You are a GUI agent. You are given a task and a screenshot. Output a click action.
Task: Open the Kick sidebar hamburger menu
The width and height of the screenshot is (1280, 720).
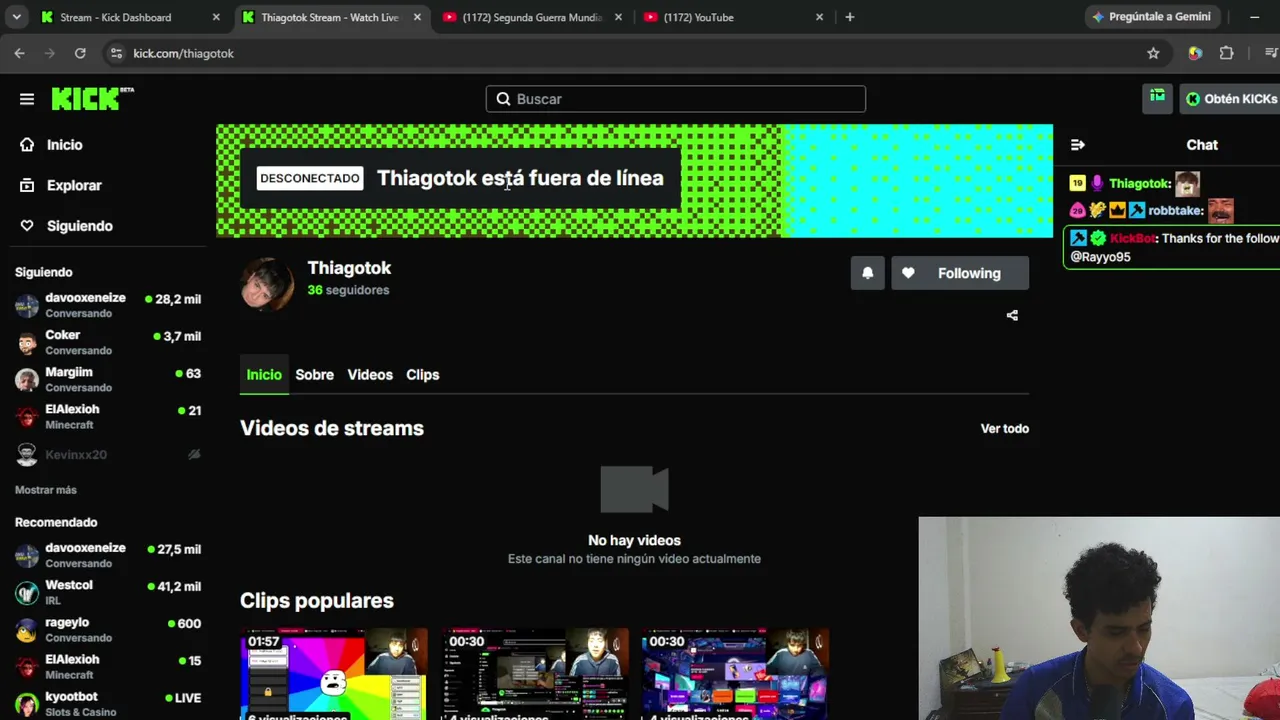27,99
